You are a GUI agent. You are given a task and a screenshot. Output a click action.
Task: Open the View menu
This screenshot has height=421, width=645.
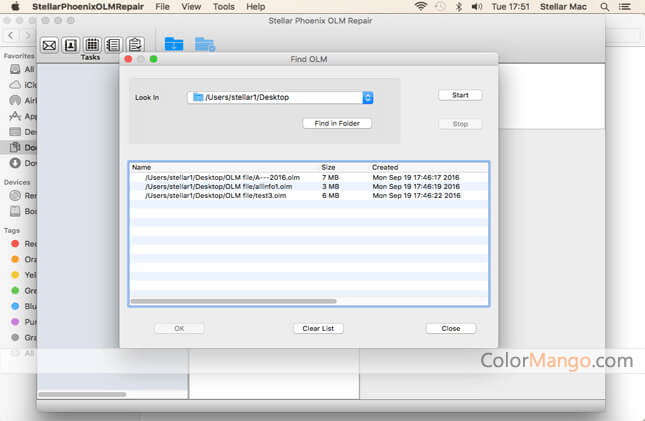(191, 7)
